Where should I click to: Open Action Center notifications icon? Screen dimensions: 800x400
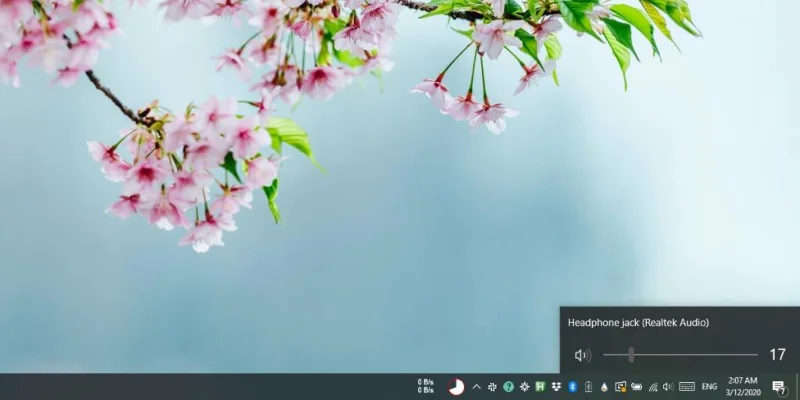(x=779, y=387)
